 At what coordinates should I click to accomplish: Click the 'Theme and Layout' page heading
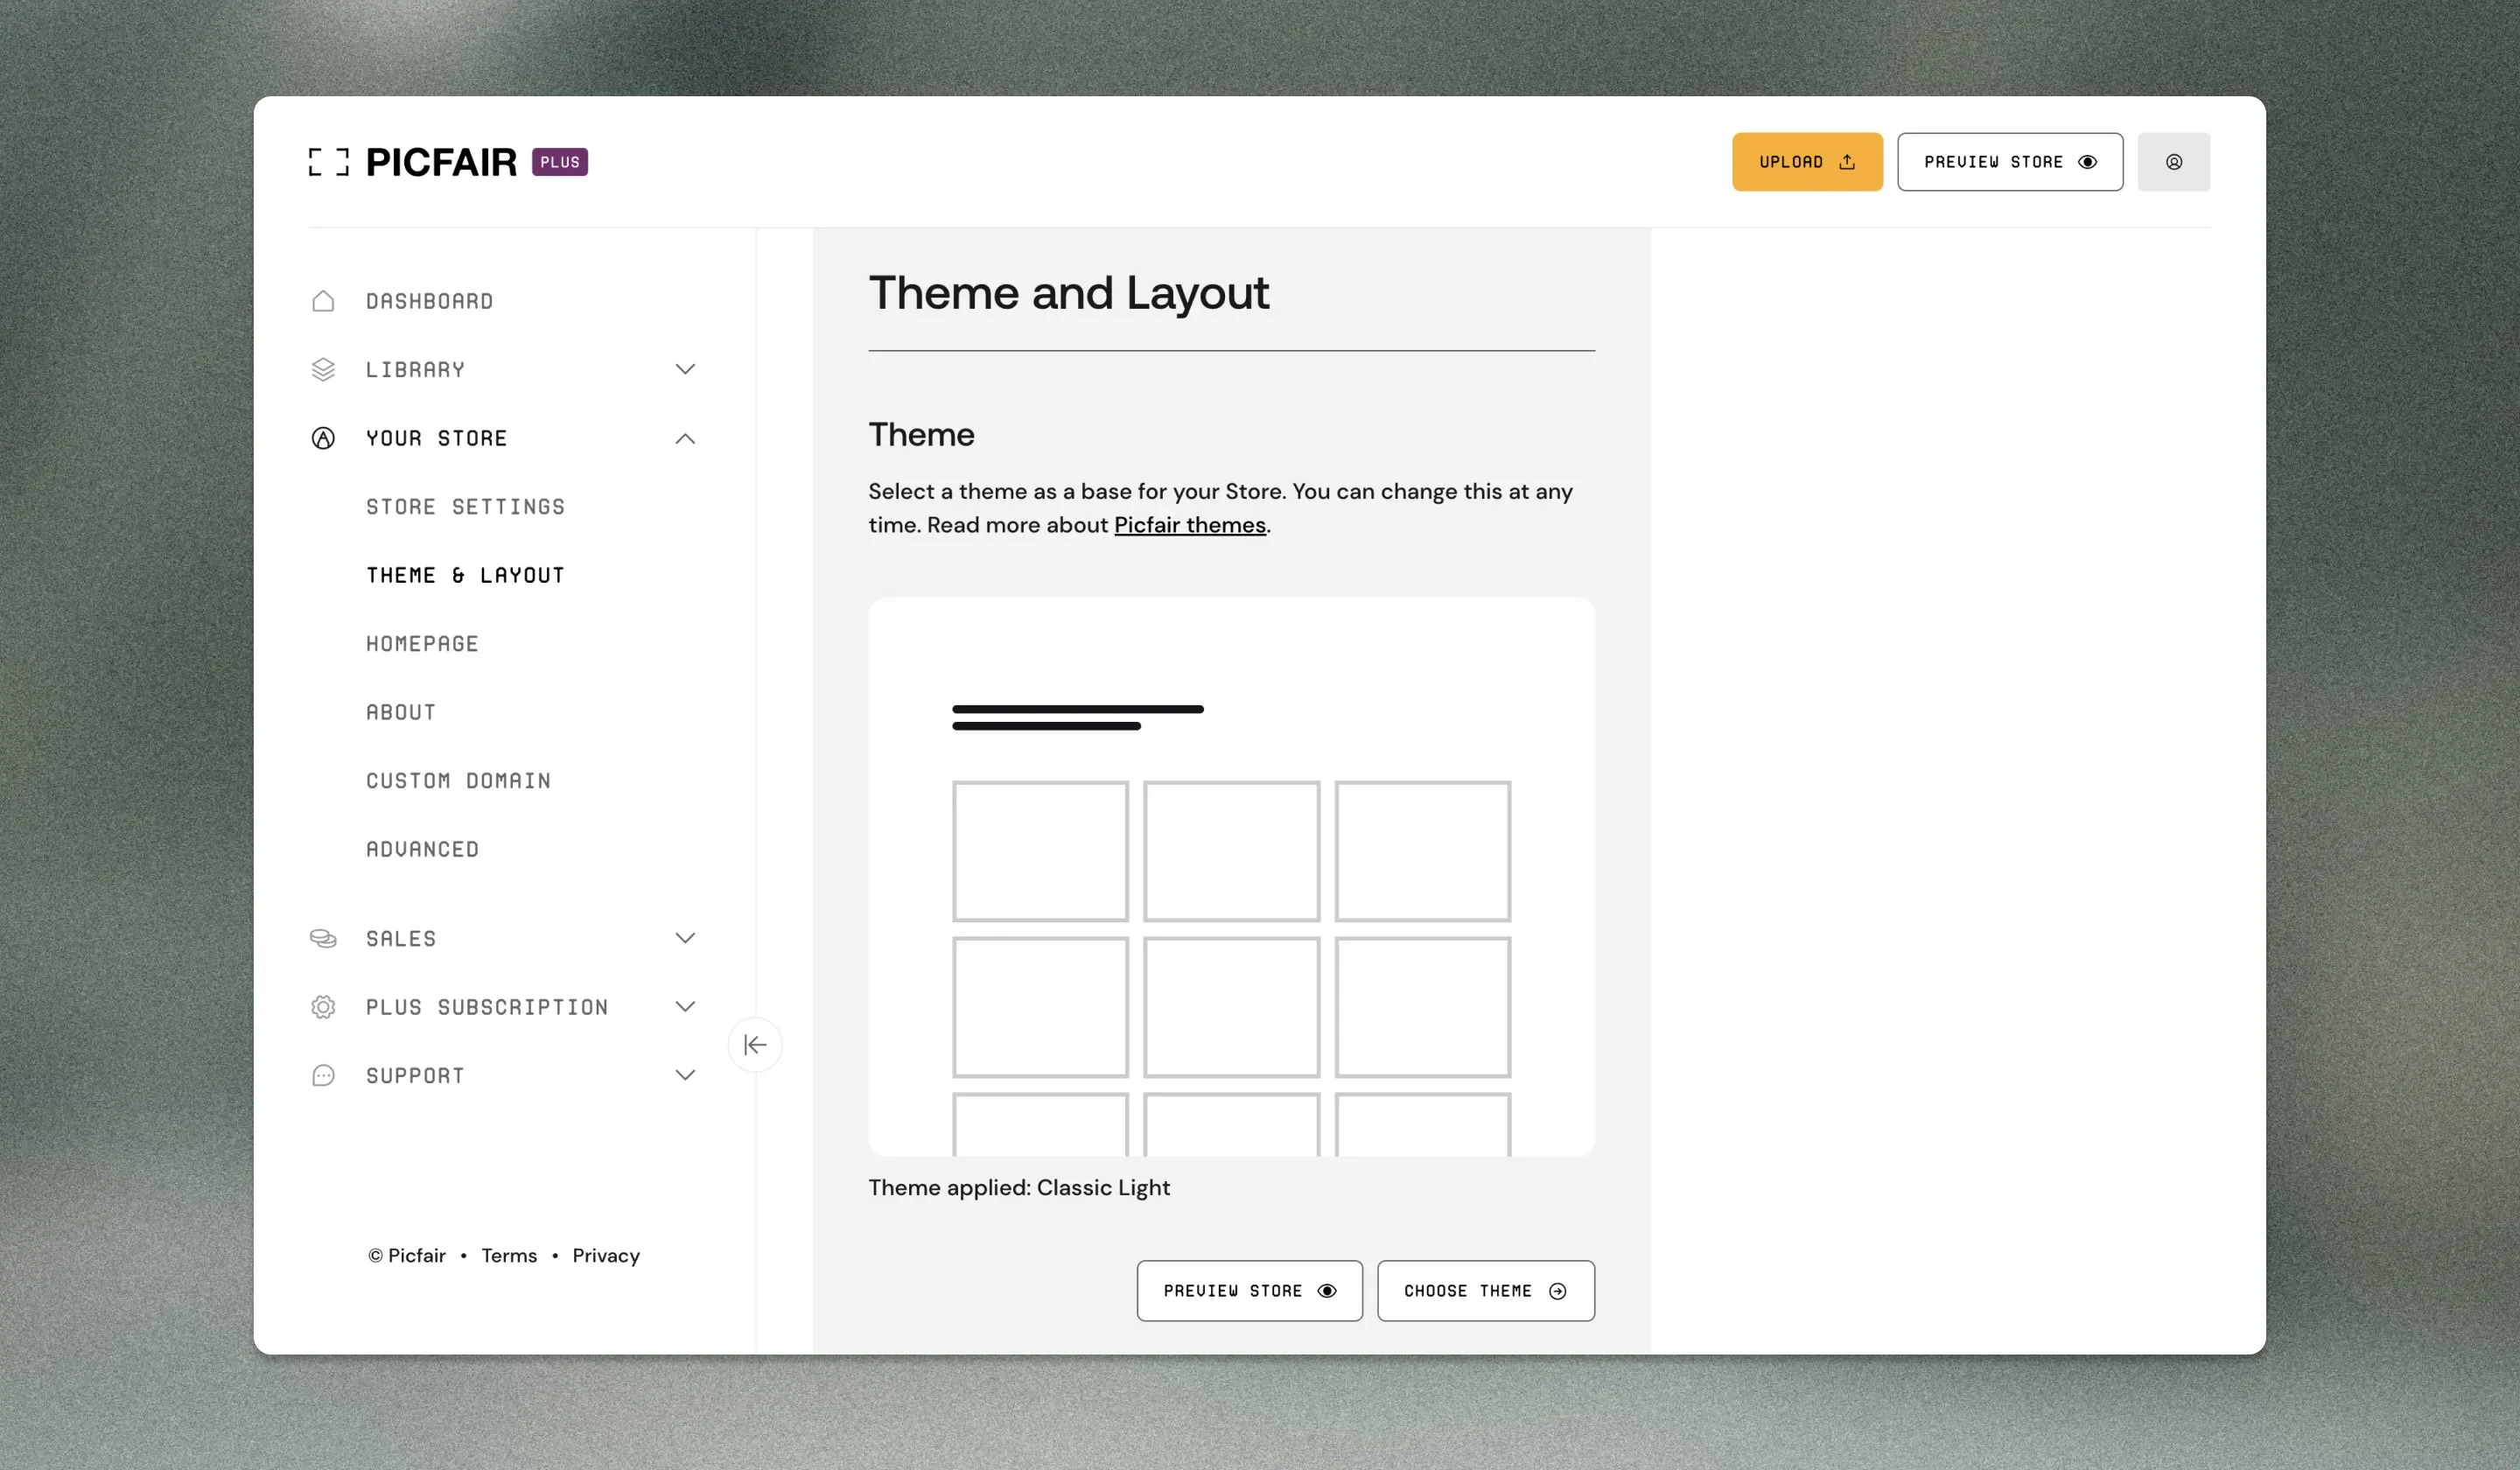click(1068, 293)
